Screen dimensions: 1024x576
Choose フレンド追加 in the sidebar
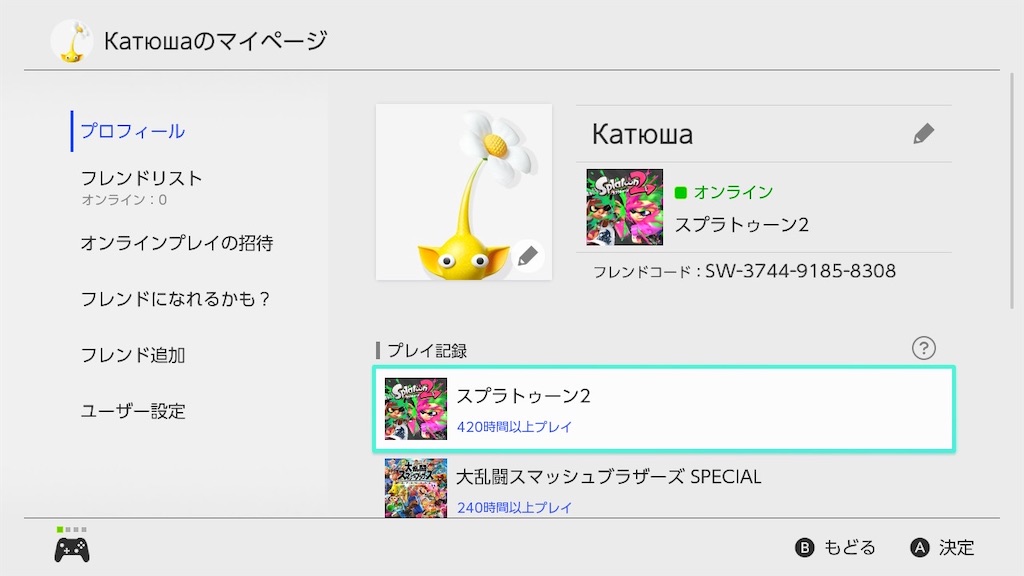133,355
